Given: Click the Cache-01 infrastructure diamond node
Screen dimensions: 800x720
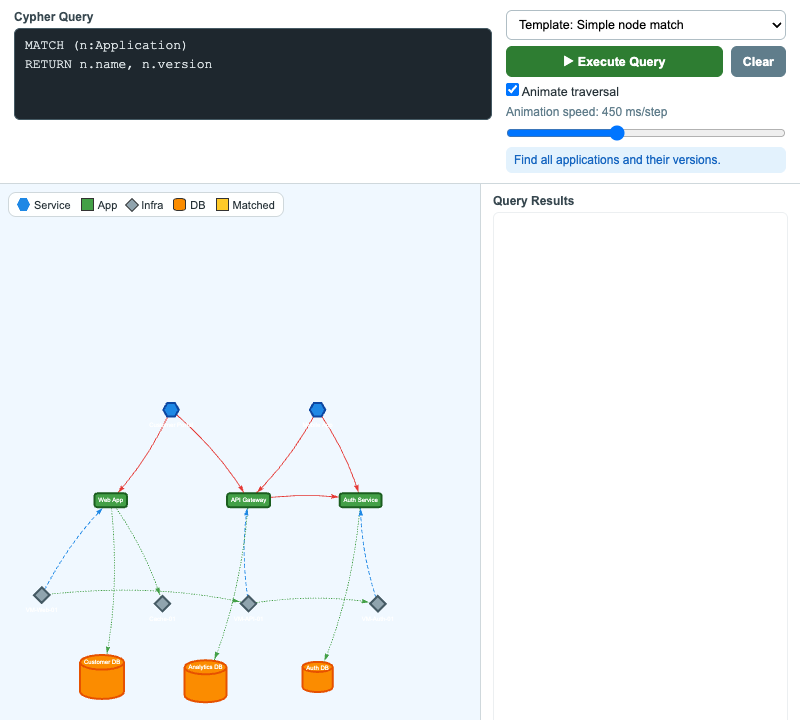Looking at the screenshot, I should click(x=162, y=604).
